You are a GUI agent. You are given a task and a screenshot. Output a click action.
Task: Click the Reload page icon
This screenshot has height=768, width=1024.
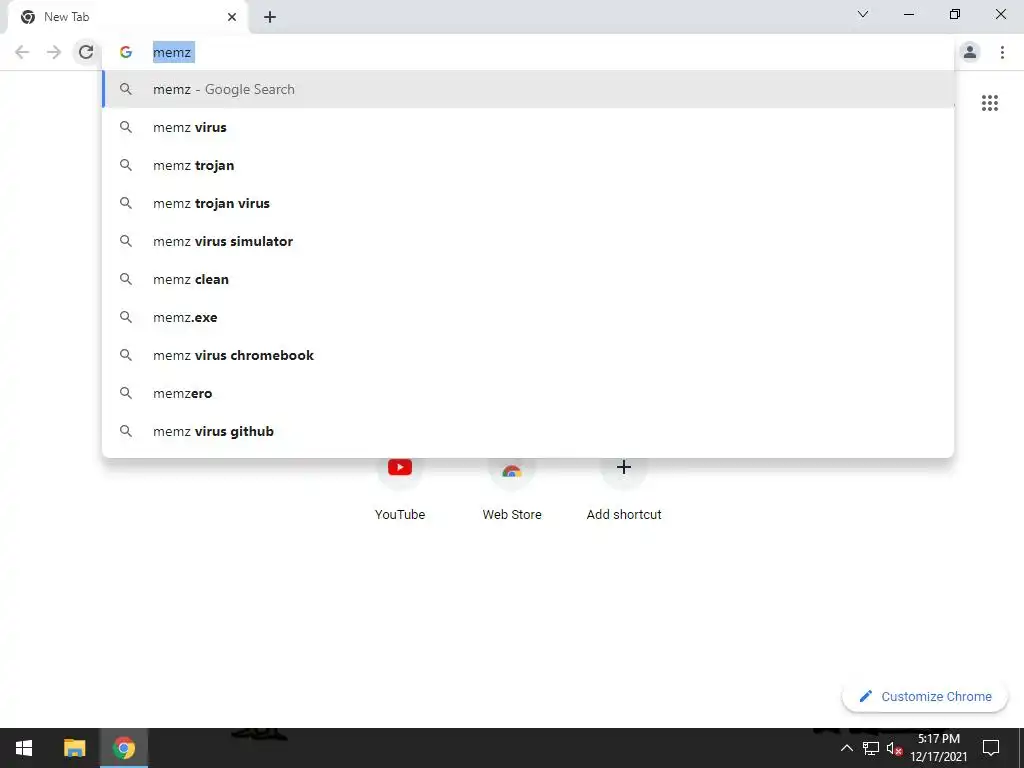pyautogui.click(x=86, y=52)
